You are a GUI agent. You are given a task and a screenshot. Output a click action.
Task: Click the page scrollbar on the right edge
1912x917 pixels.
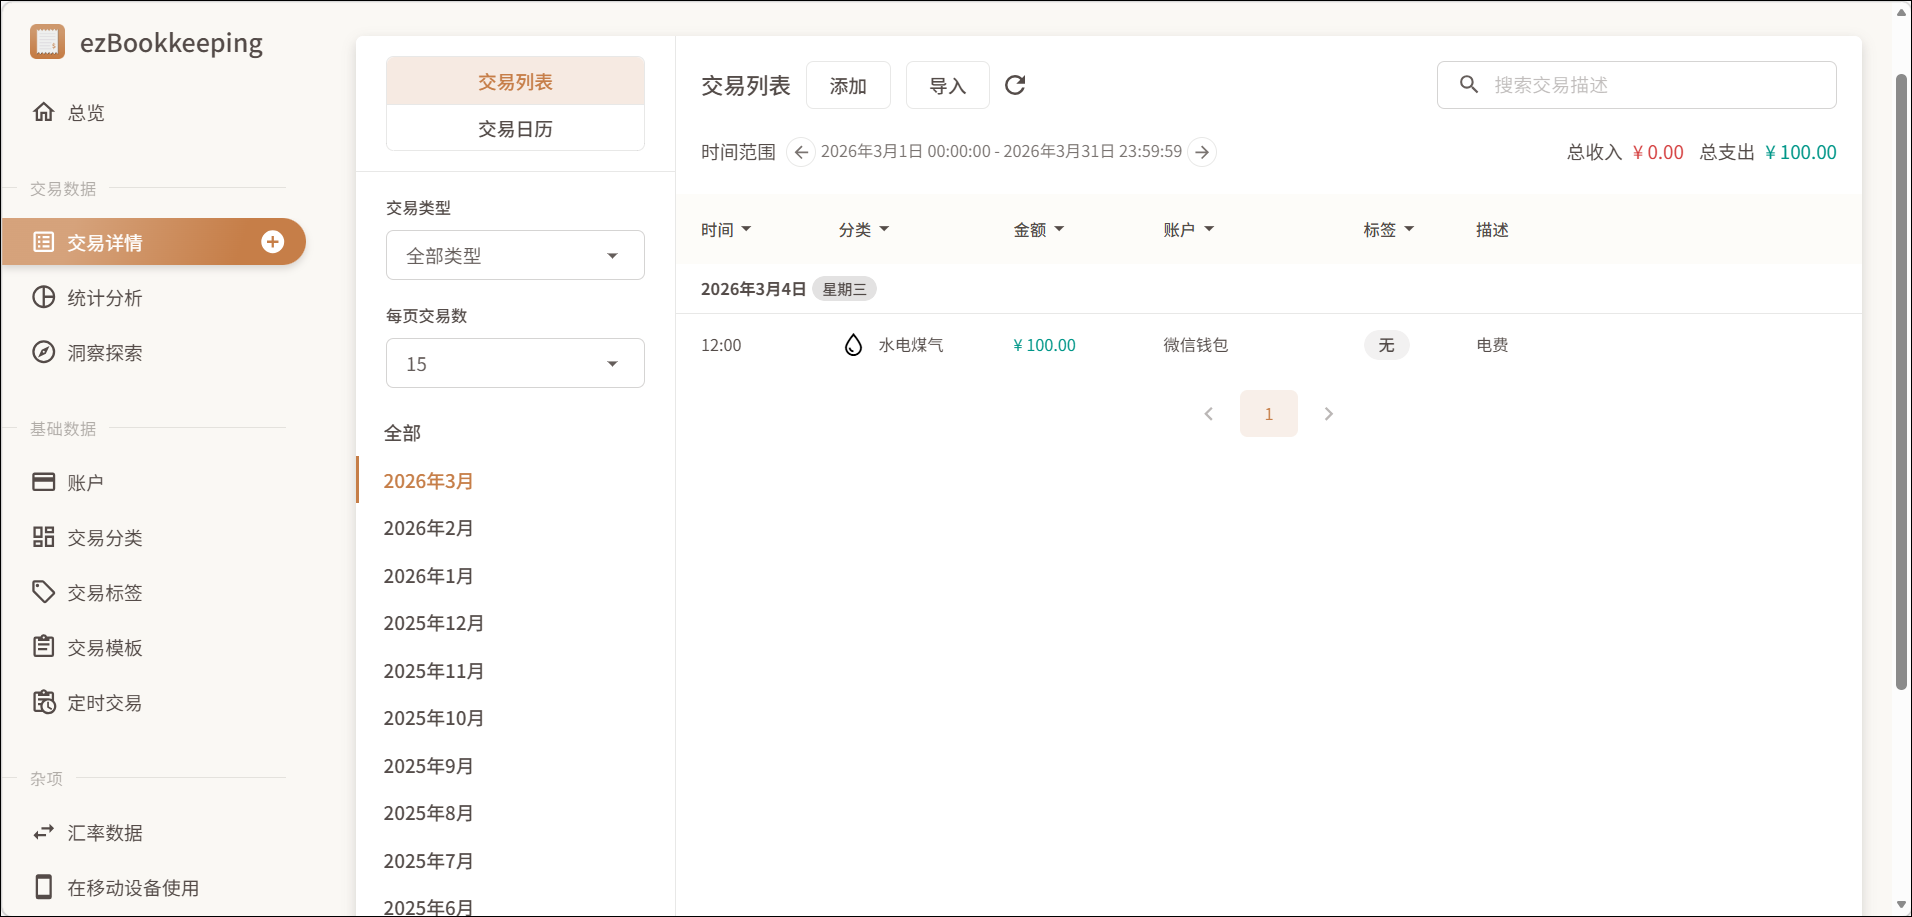click(x=1901, y=380)
